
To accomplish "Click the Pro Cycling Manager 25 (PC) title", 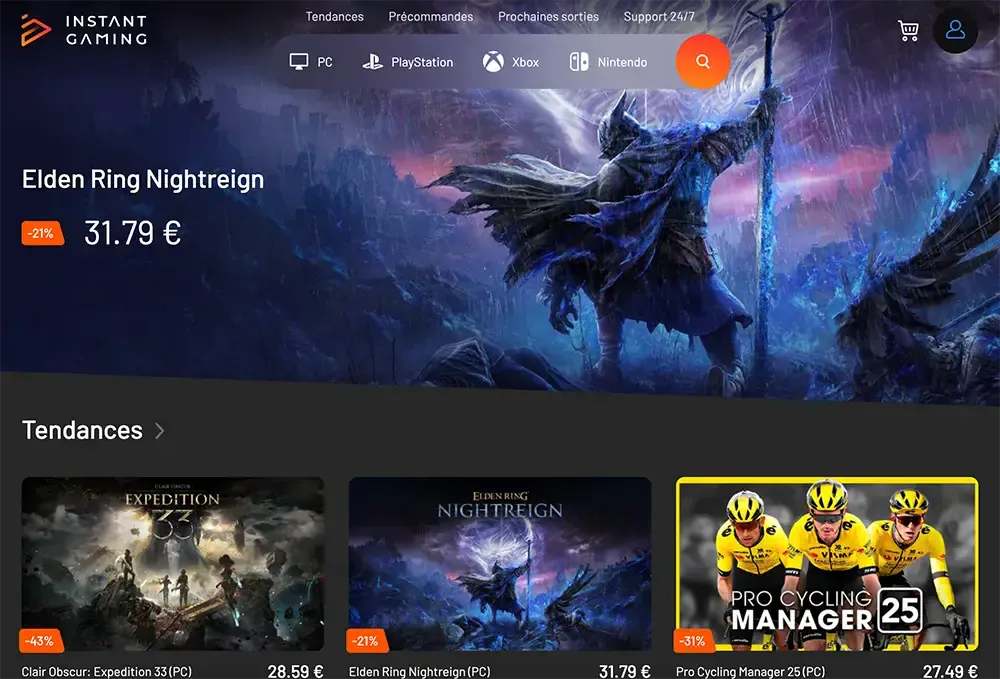I will (x=751, y=672).
